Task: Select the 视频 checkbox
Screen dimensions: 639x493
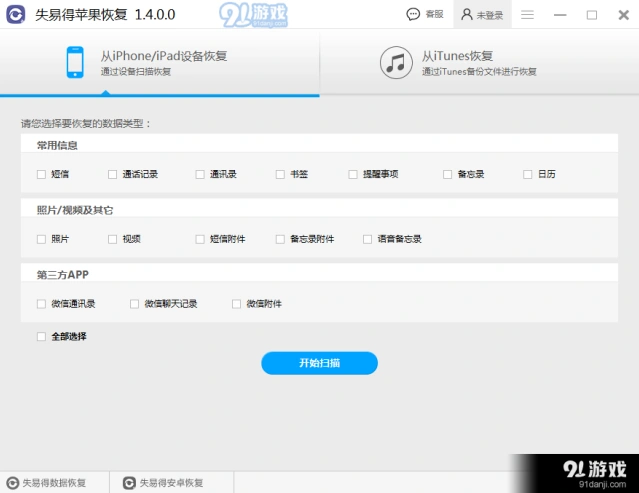Action: point(112,239)
